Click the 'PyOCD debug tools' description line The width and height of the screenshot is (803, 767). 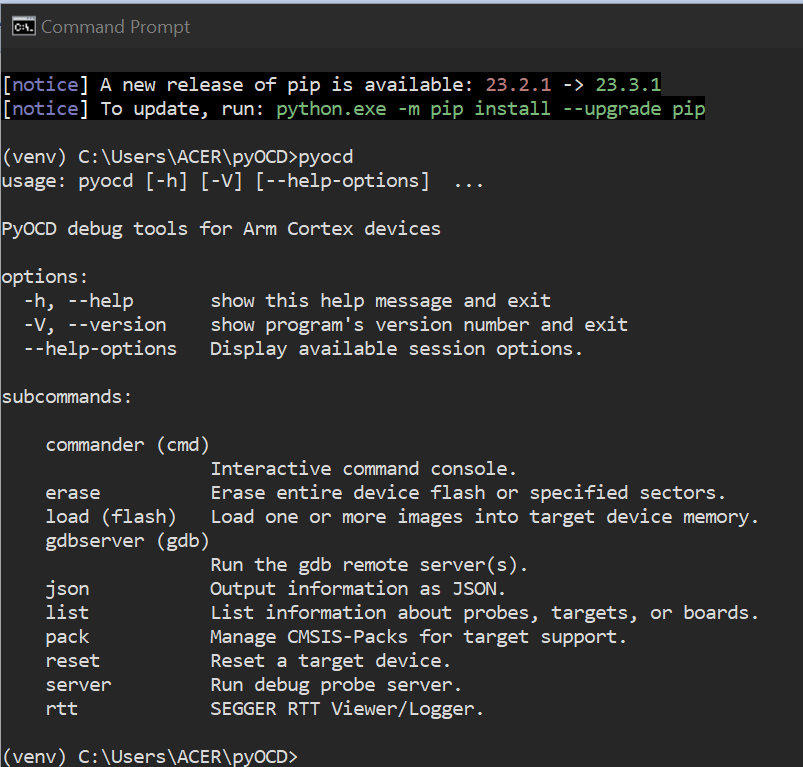click(x=221, y=229)
